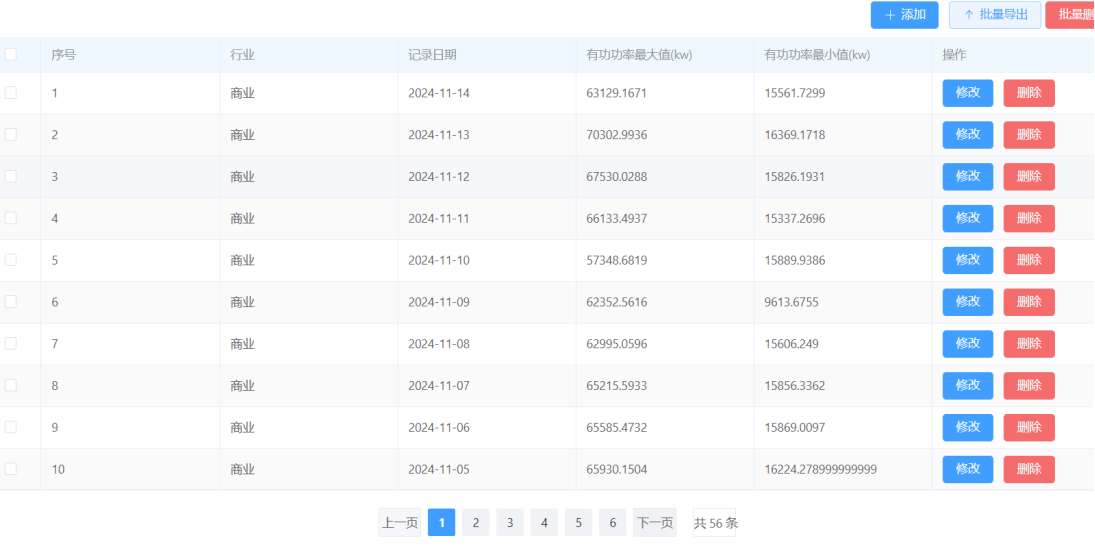Click 删除 for the 2024-11-10 record
The image size is (1095, 549).
pyautogui.click(x=1029, y=261)
